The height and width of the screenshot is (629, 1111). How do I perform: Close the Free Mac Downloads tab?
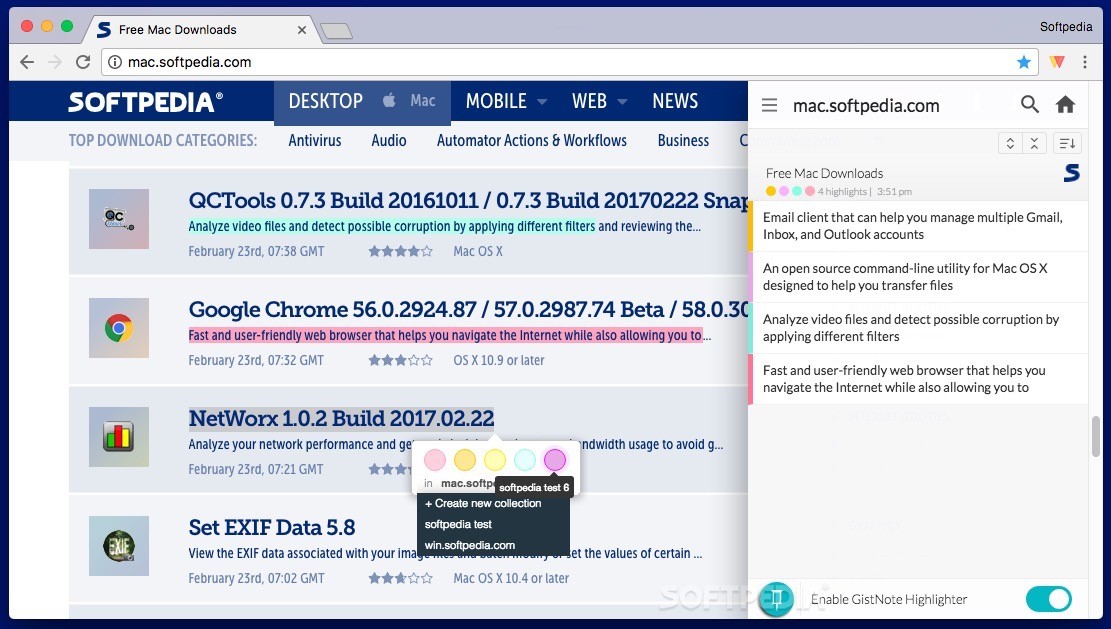[x=302, y=30]
